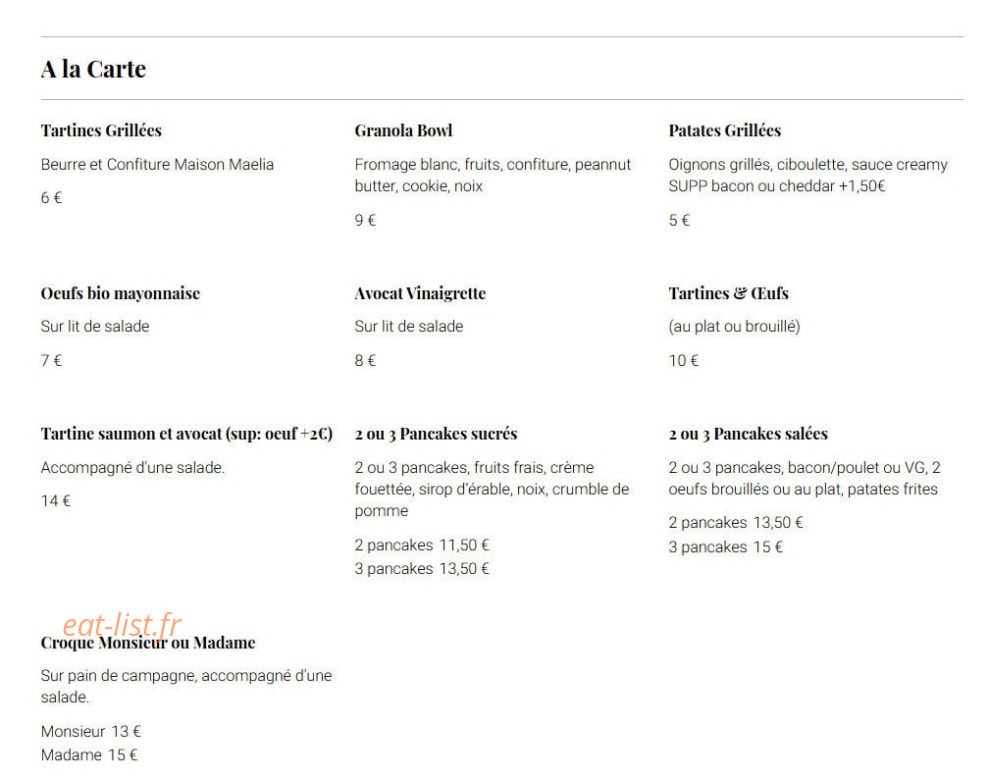989x778 pixels.
Task: Open the 2 ou 3 Pancakes sucrés item
Action: (436, 433)
